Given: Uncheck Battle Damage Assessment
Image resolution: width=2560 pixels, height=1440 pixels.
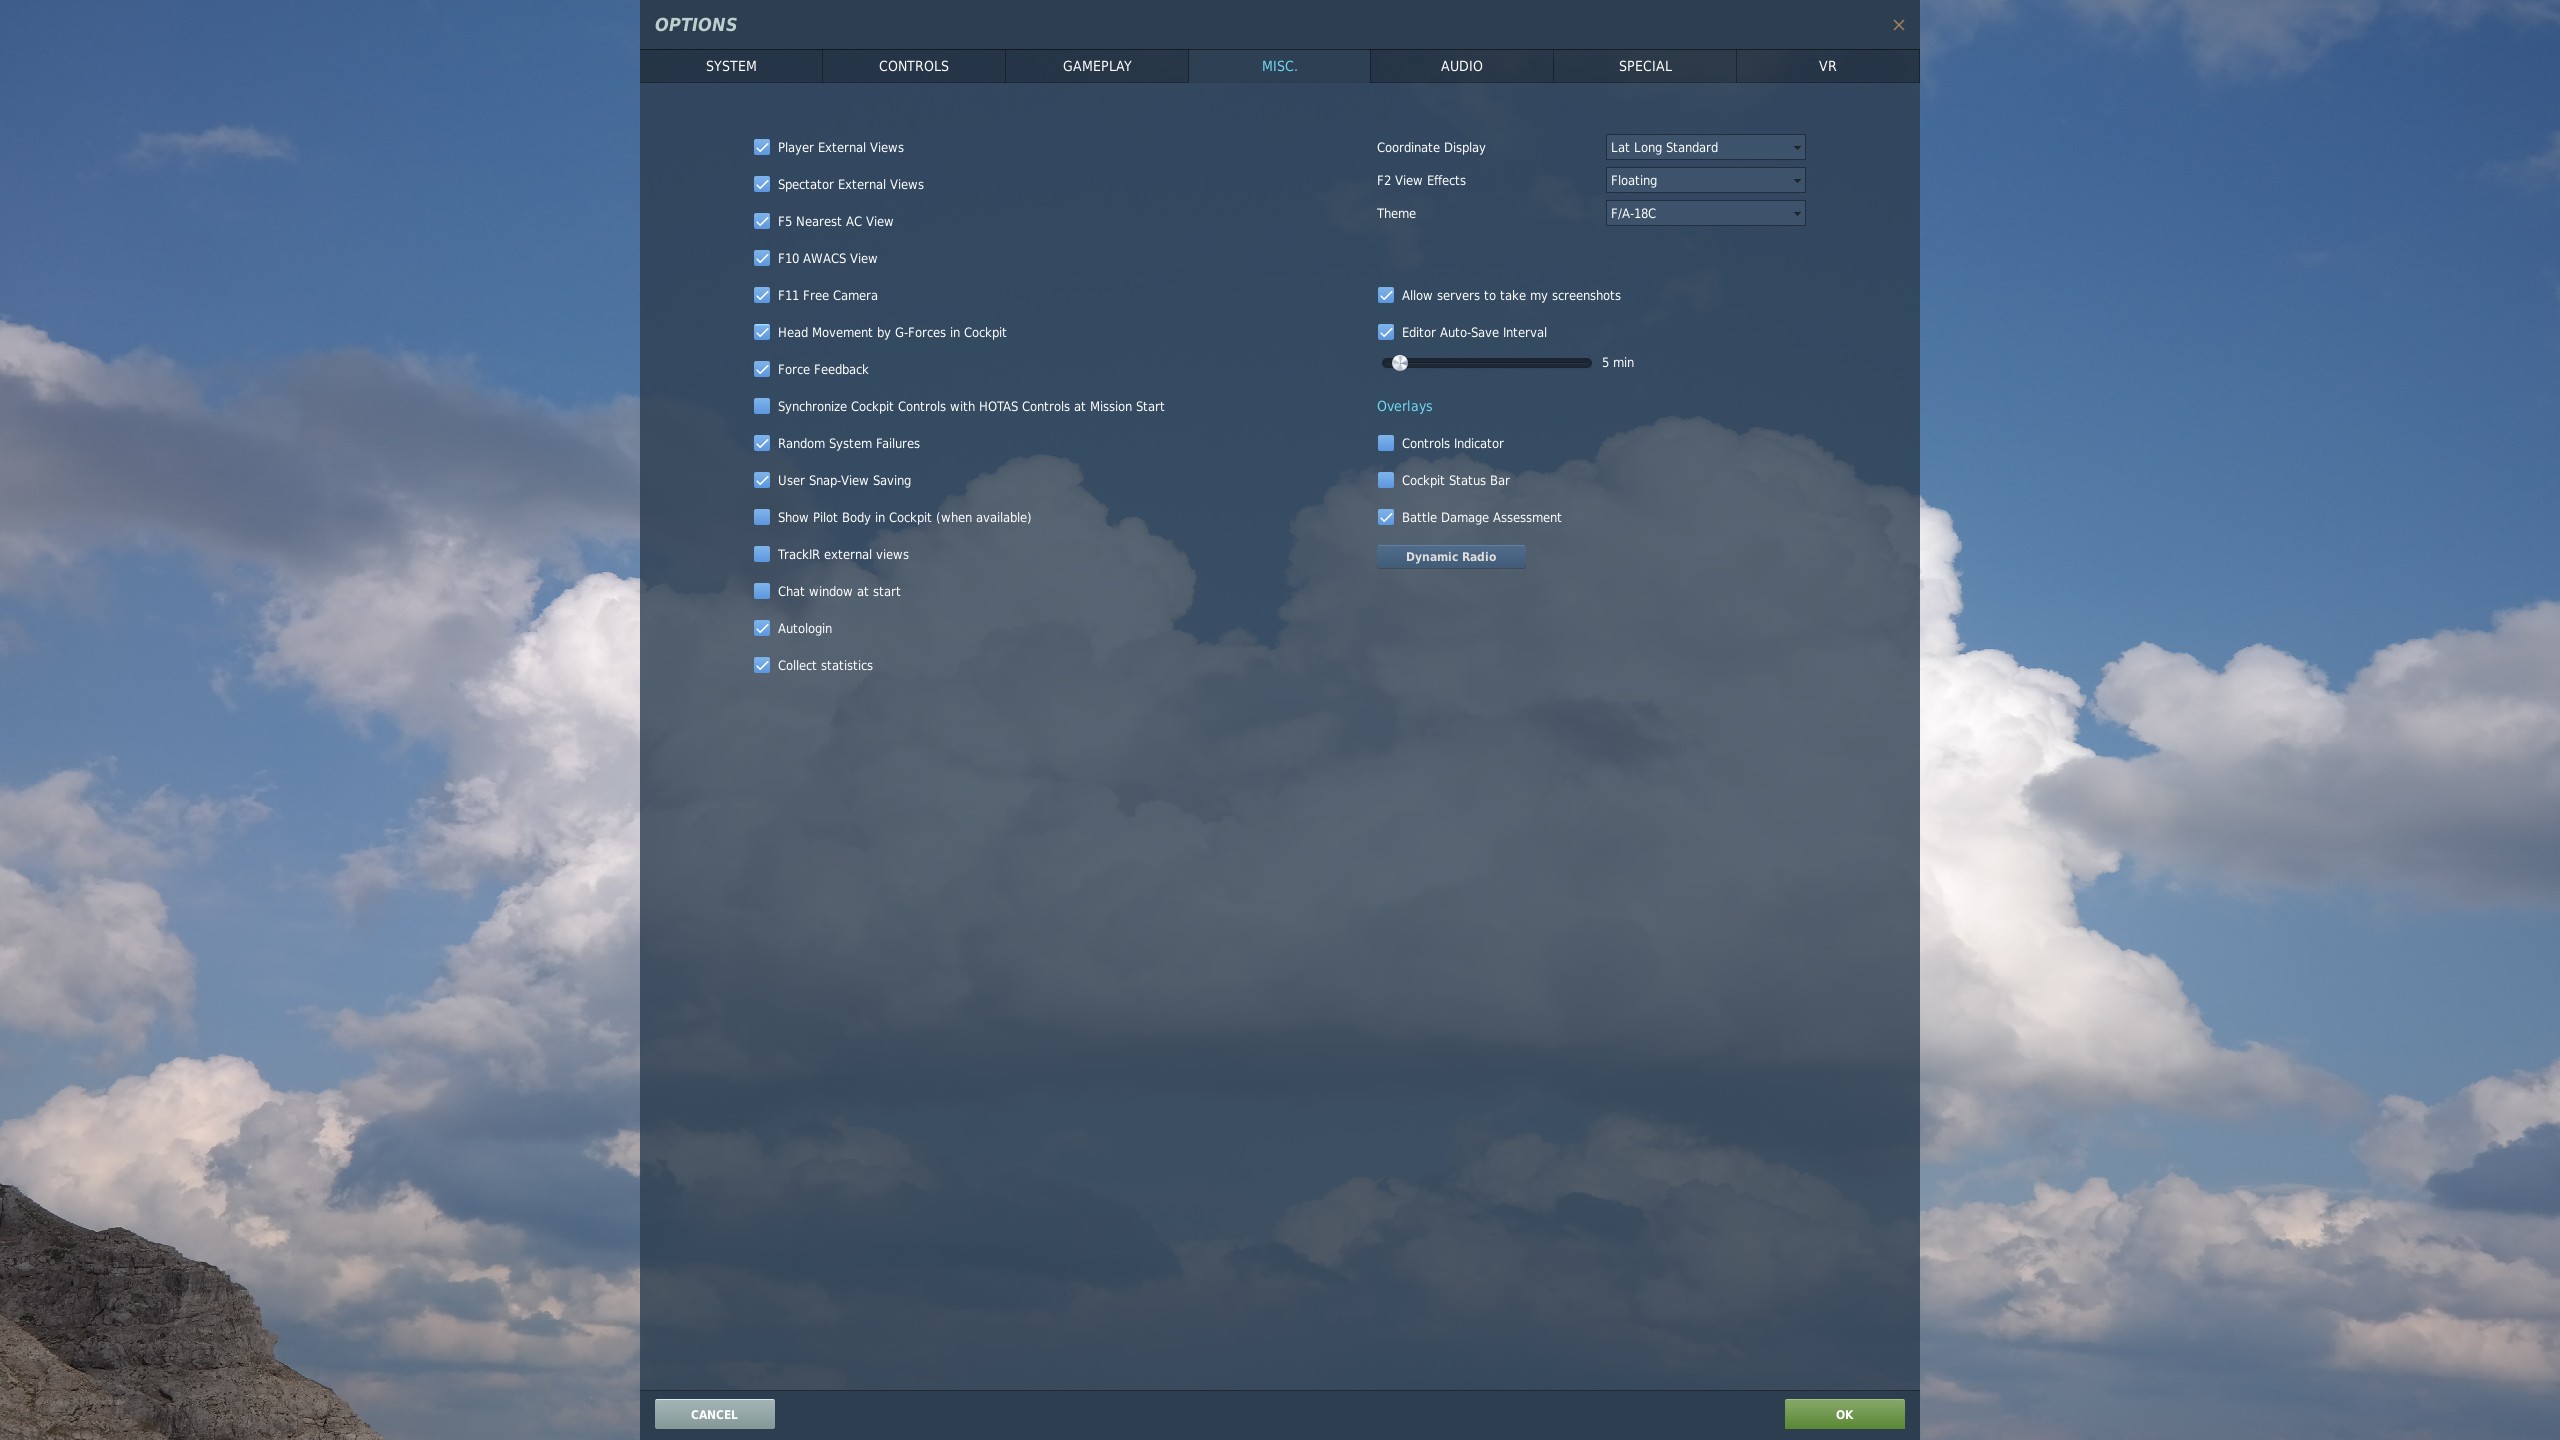Looking at the screenshot, I should [x=1386, y=517].
